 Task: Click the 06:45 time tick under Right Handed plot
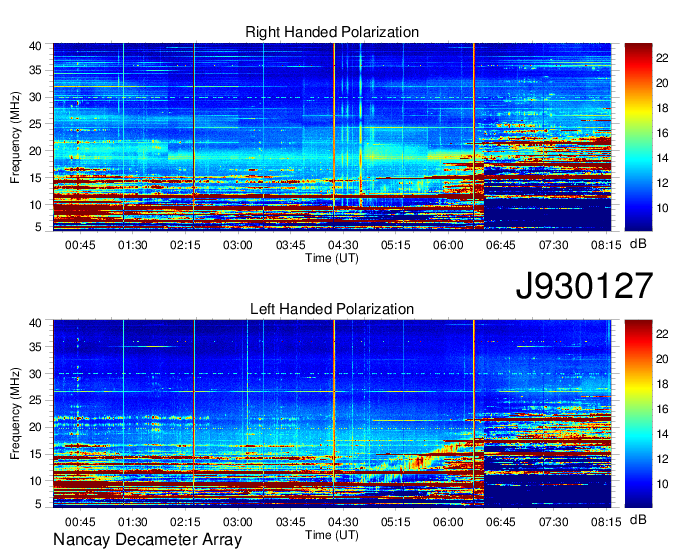[500, 245]
